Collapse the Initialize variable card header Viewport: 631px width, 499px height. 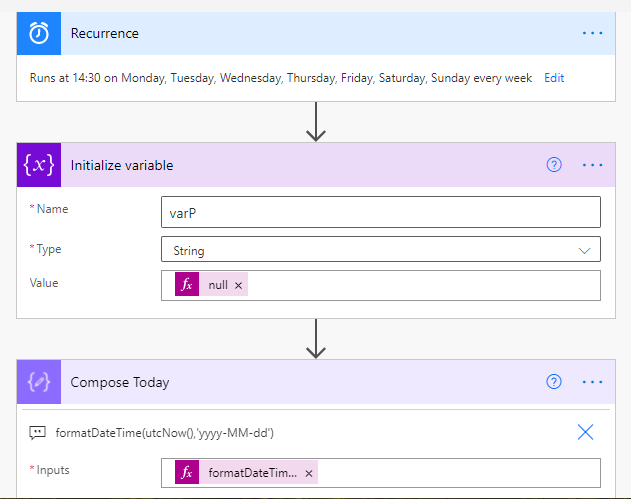(300, 165)
